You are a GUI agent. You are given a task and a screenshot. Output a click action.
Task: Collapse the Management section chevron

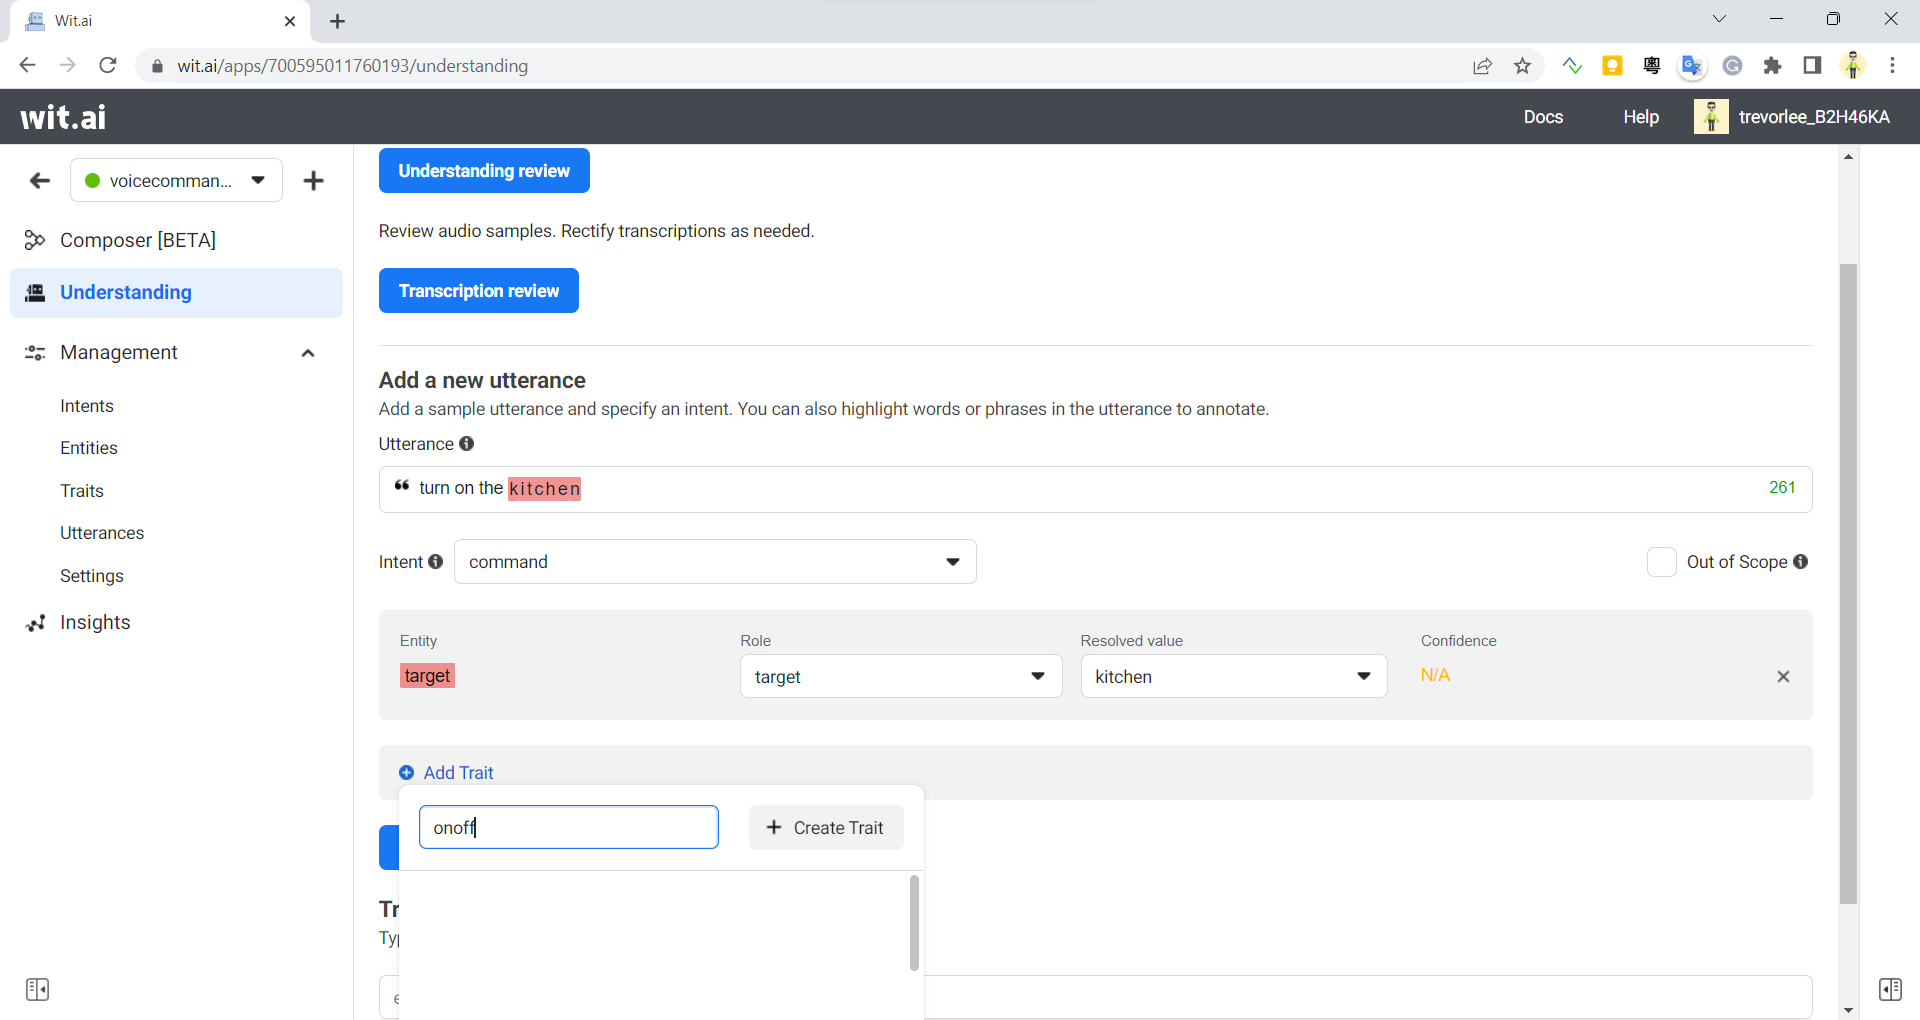[x=308, y=353]
